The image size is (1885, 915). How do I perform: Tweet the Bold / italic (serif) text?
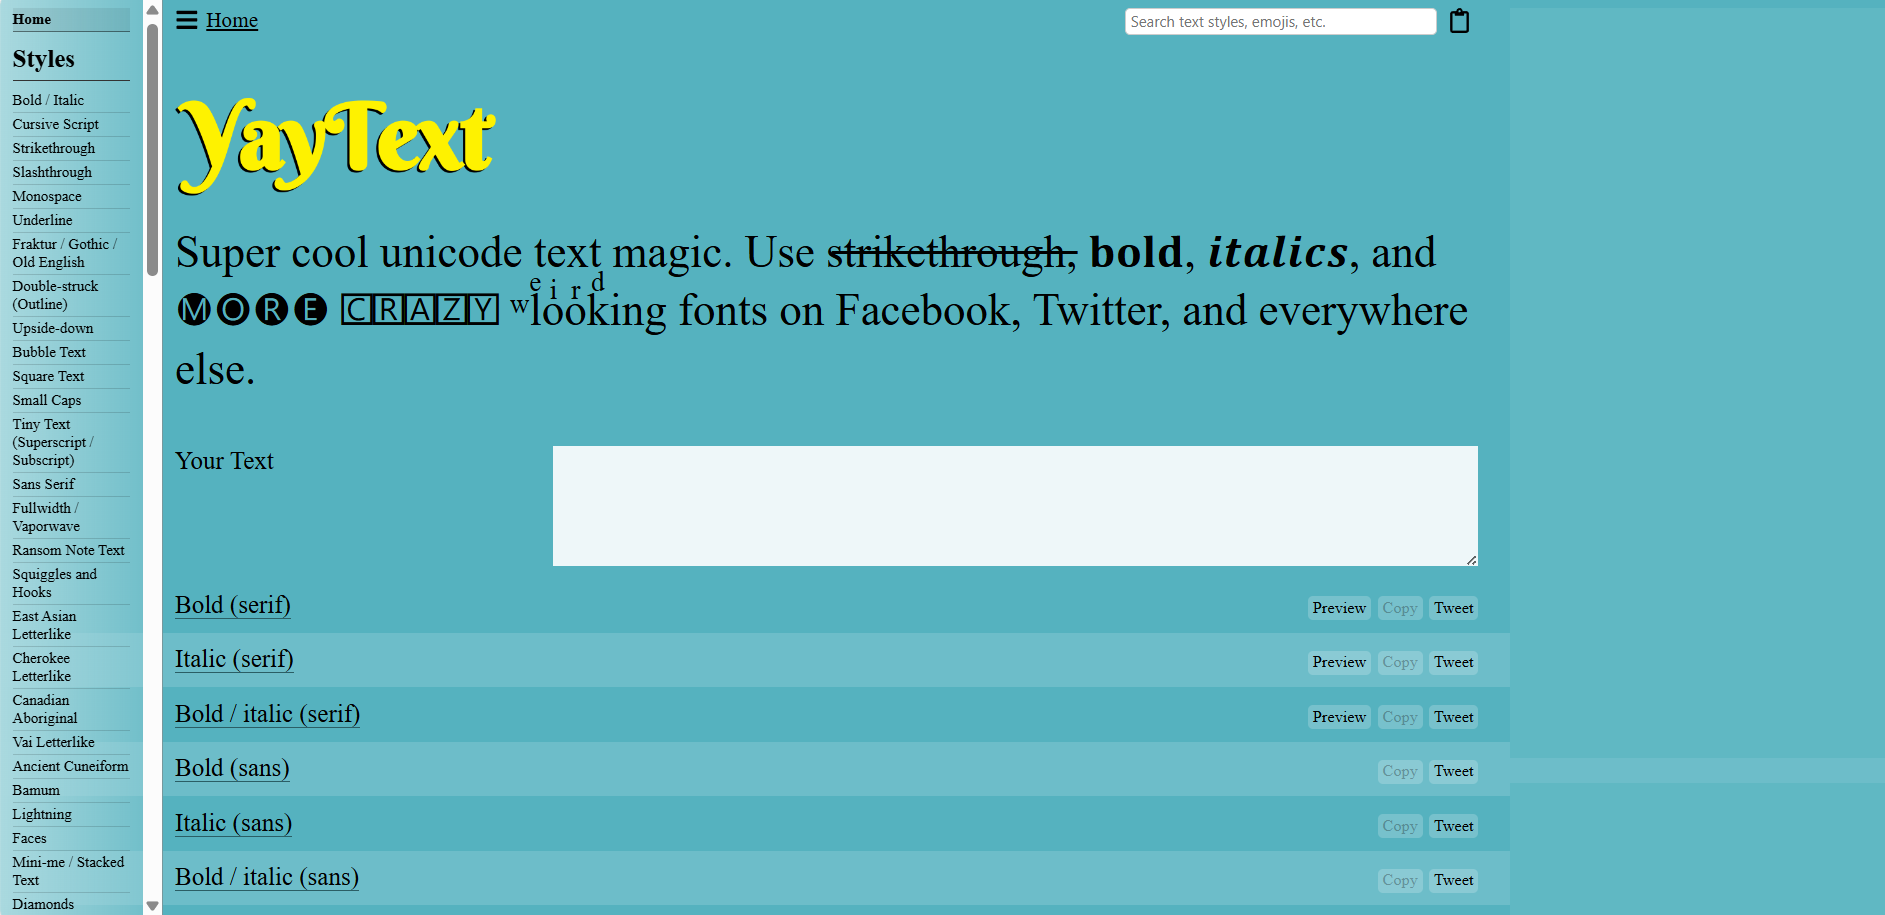coord(1454,717)
